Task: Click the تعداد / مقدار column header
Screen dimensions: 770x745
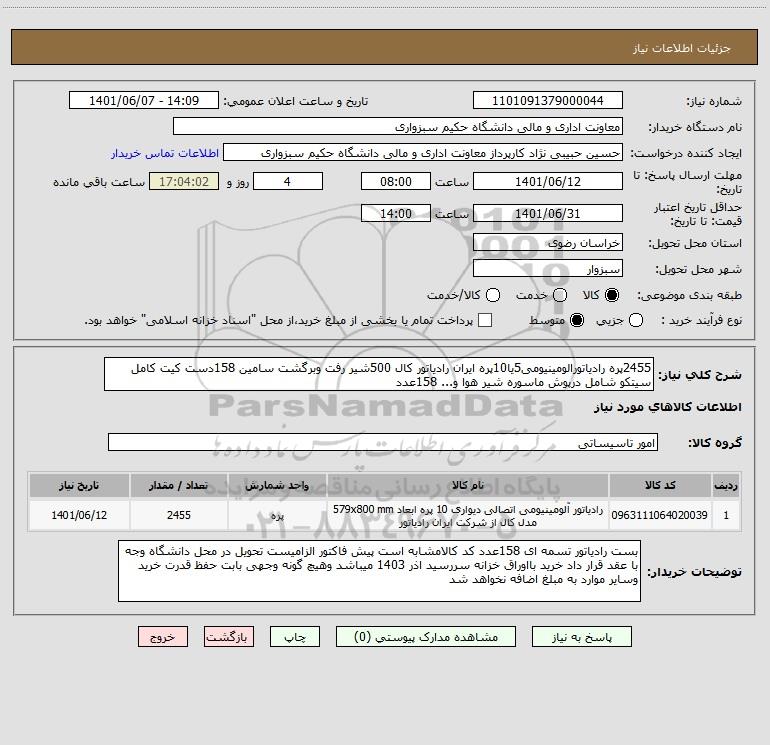Action: 179,486
